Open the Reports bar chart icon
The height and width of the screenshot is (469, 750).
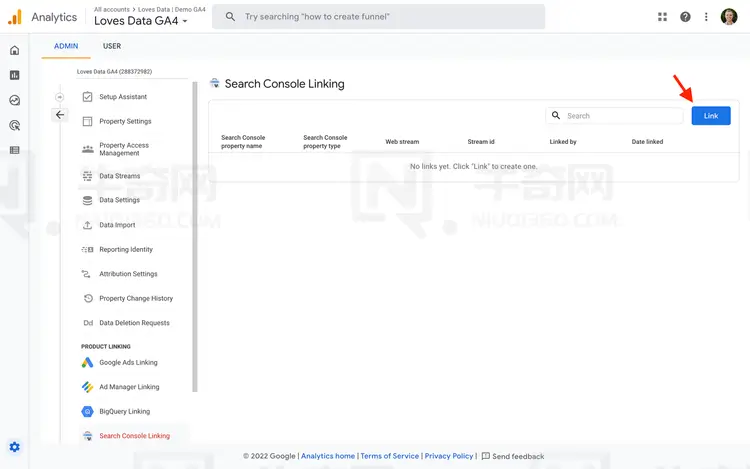[x=15, y=75]
